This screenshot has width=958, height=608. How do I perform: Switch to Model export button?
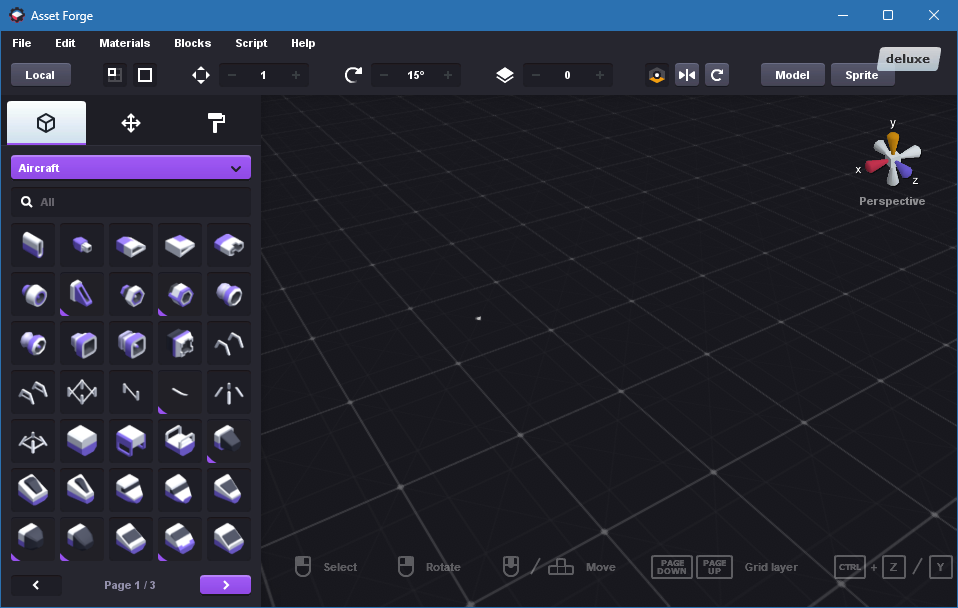792,75
